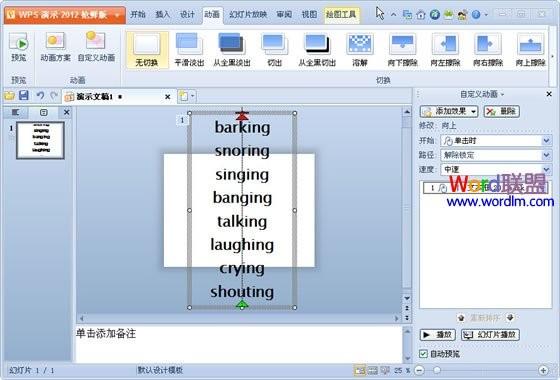Viewport: 560px width, 380px height.
Task: Switch to normal view in status bar
Action: coord(360,370)
